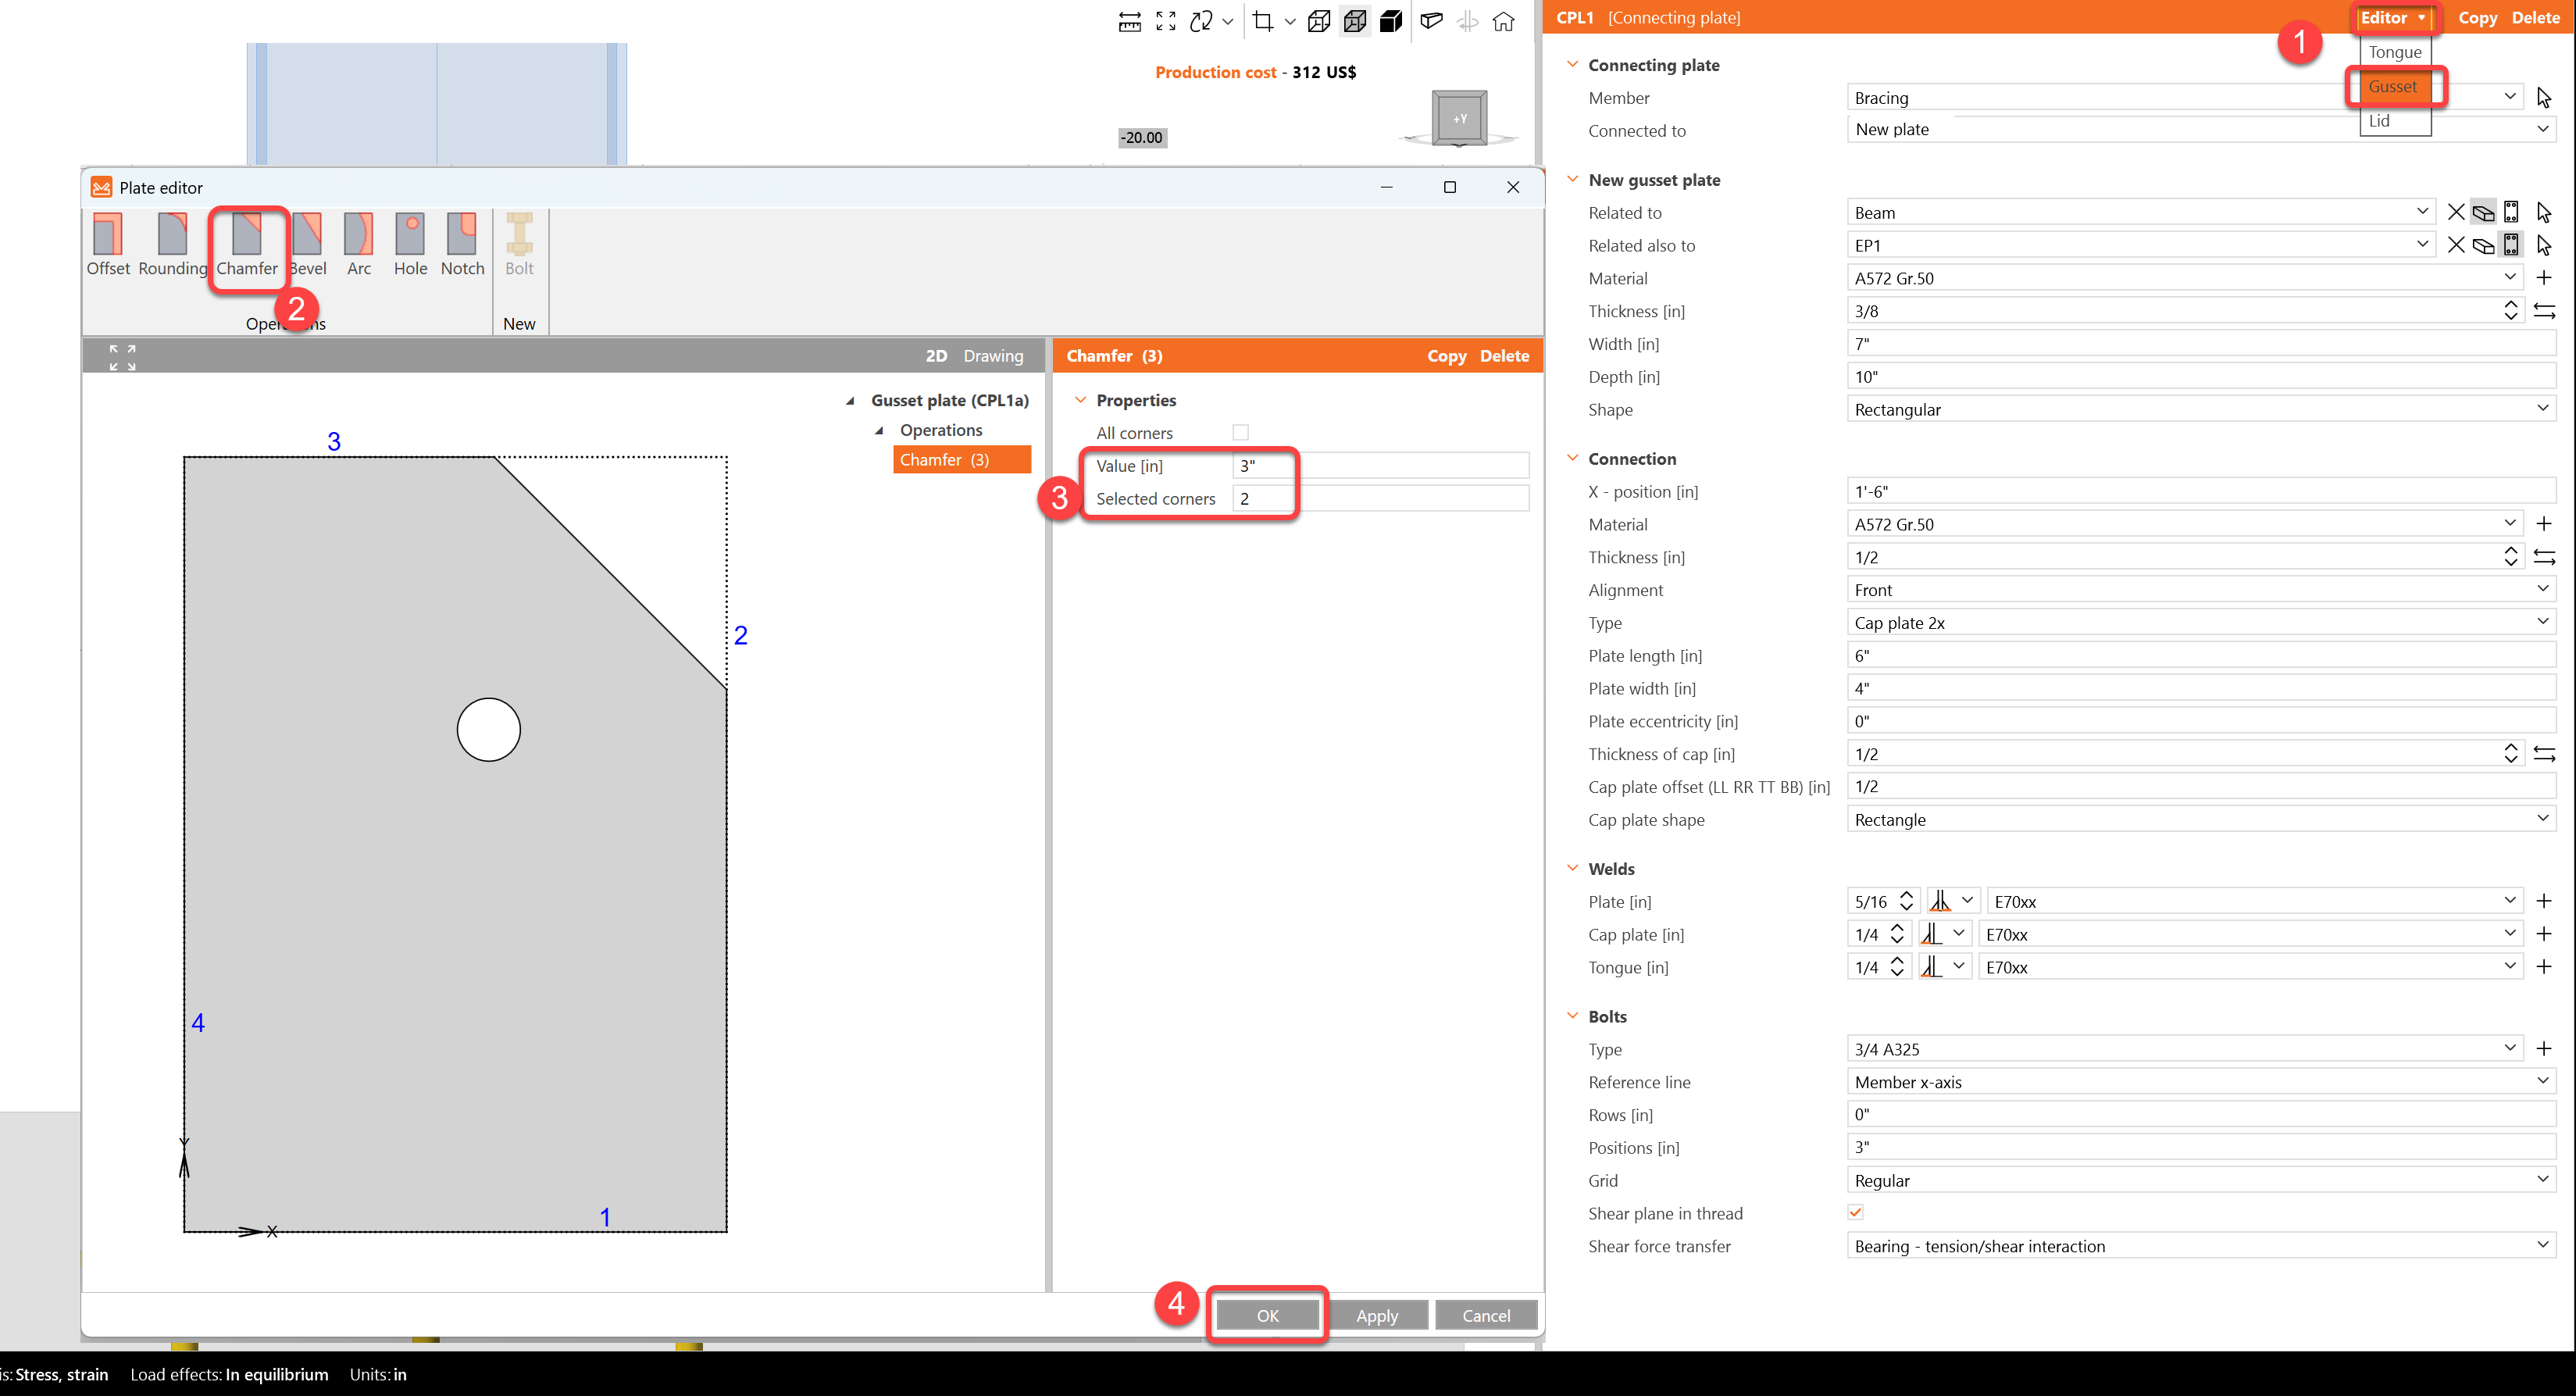This screenshot has width=2576, height=1396.
Task: Open the Member Bracing dropdown
Action: pos(2510,97)
